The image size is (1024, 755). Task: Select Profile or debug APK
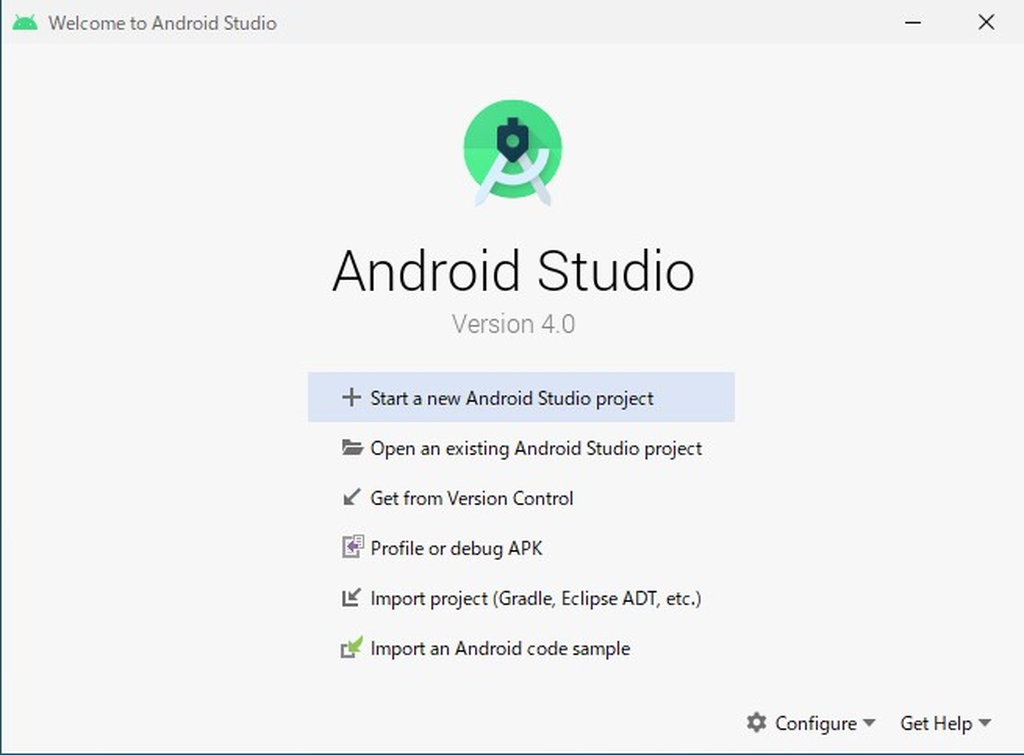click(x=455, y=548)
